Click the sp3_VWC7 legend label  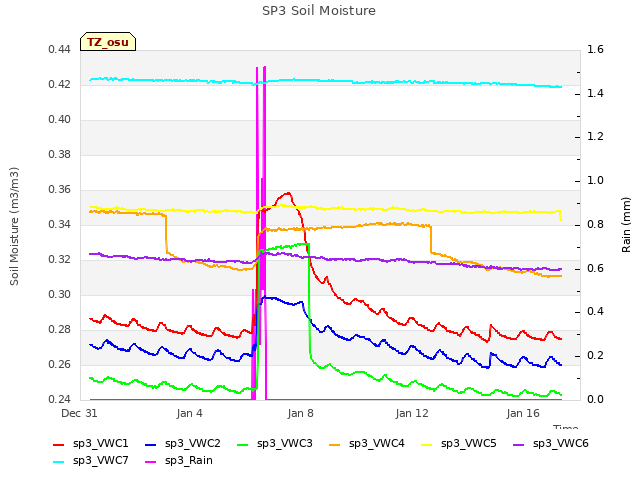pos(101,460)
